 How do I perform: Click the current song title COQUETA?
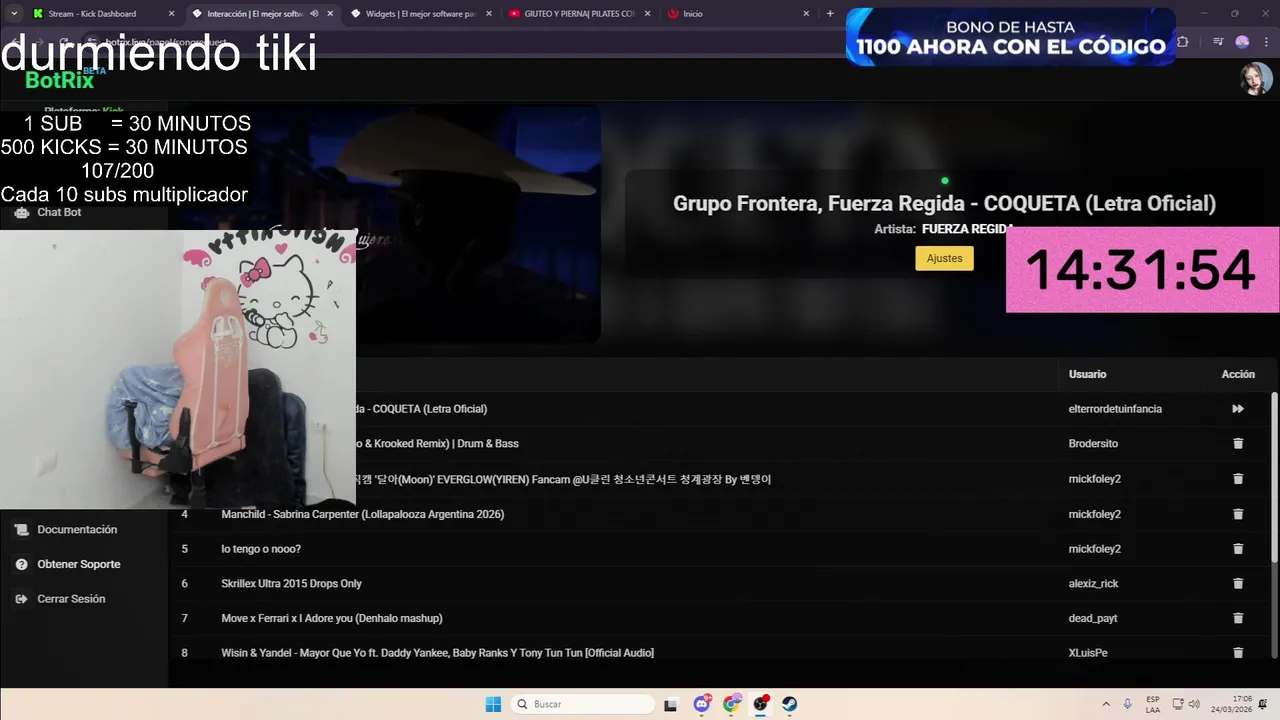(x=944, y=203)
